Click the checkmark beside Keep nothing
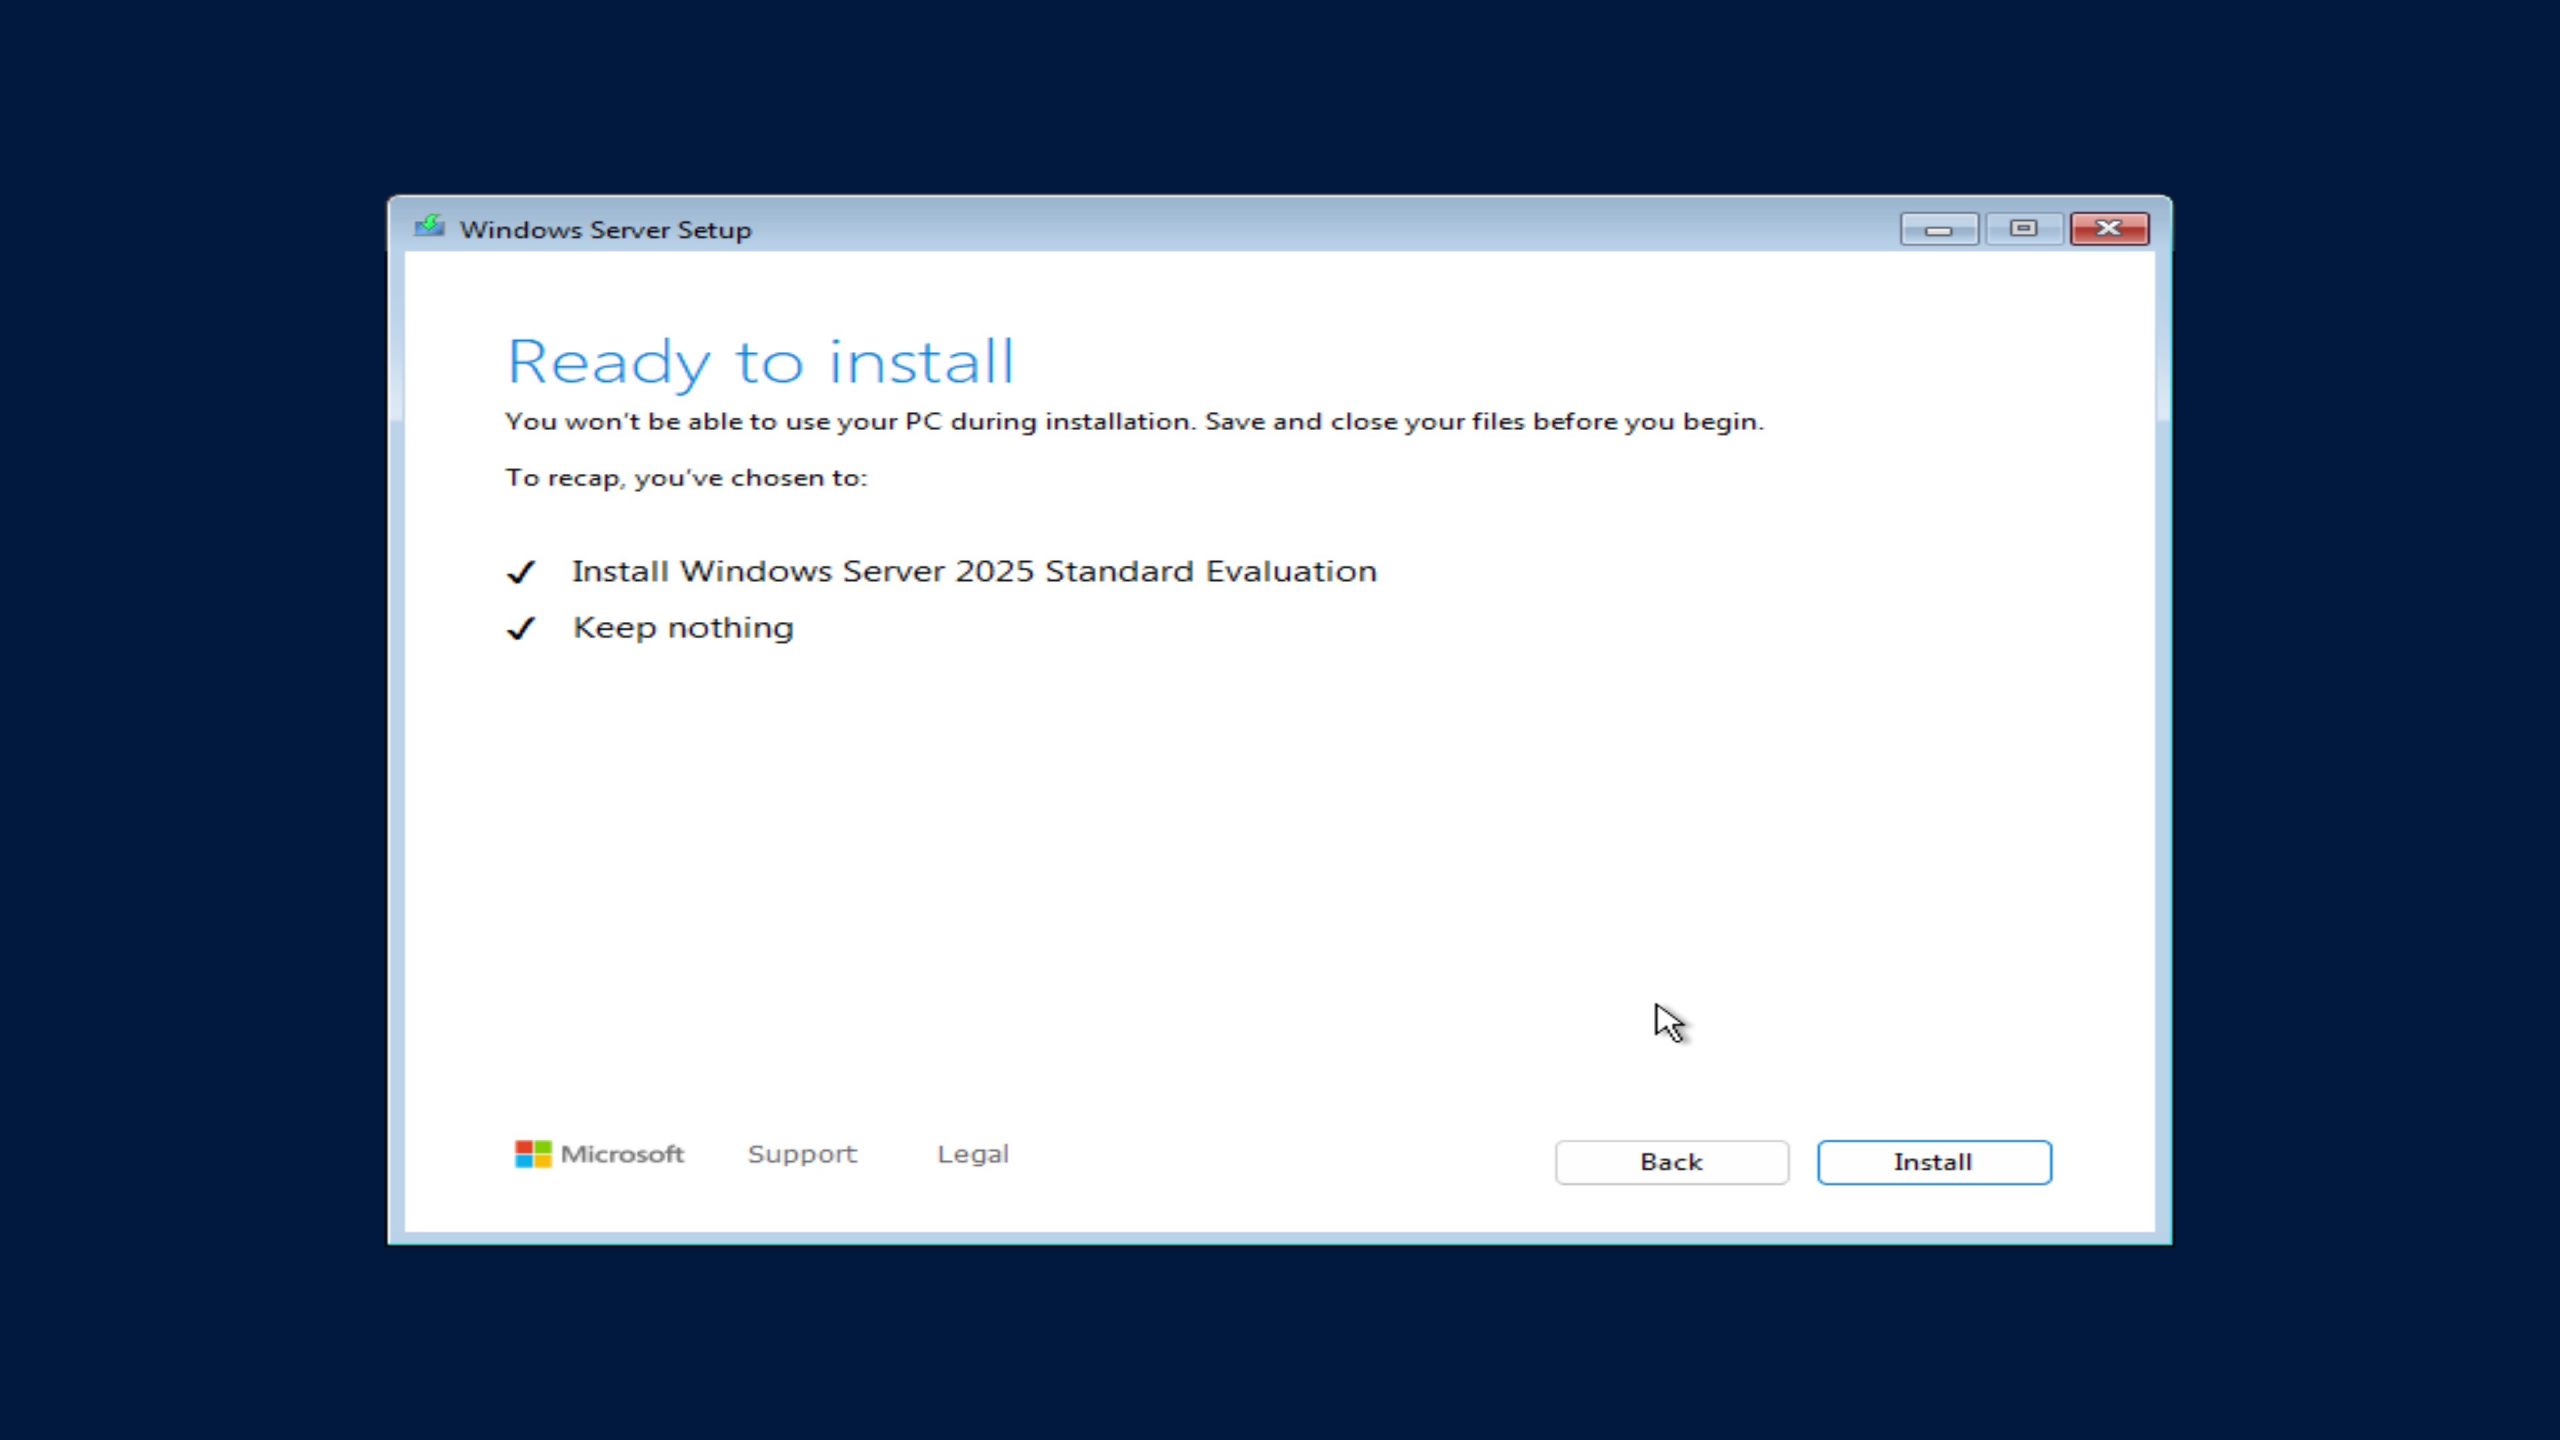 click(521, 629)
